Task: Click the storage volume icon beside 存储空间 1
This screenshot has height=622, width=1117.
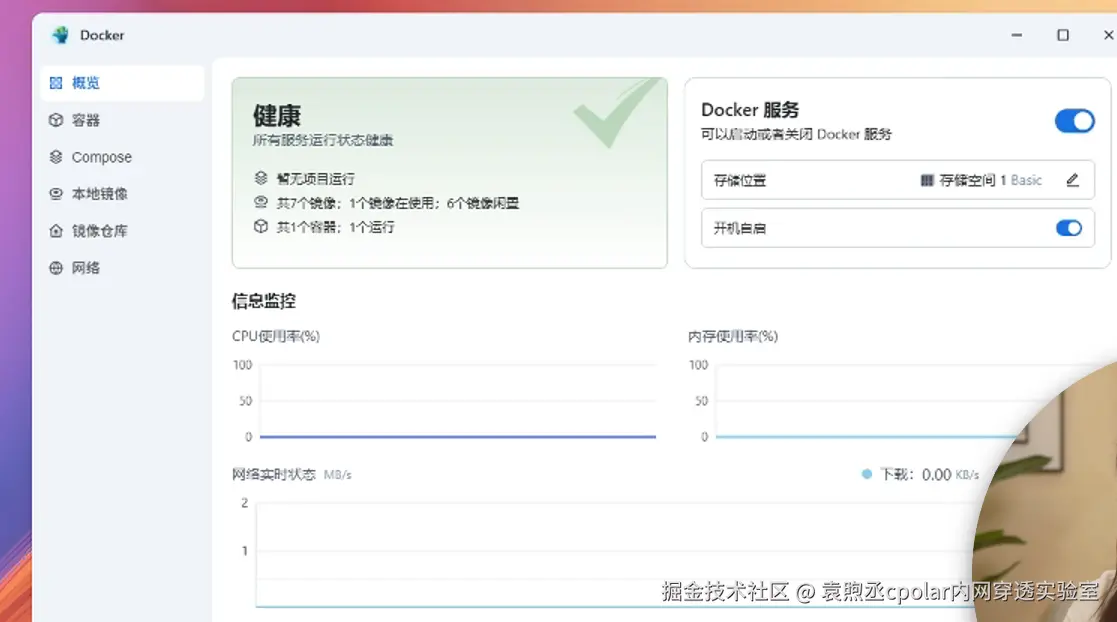Action: click(x=927, y=180)
